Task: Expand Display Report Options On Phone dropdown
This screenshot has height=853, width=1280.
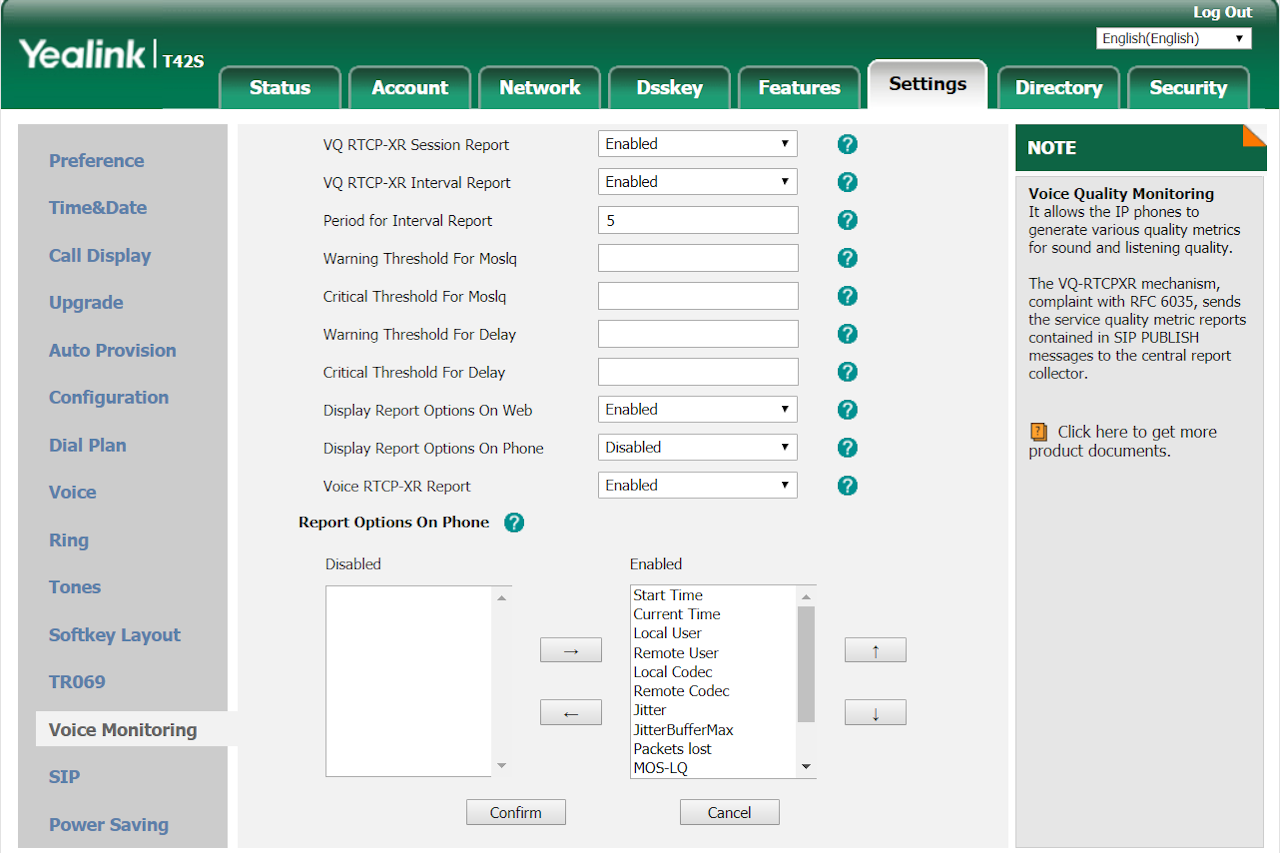Action: [x=697, y=448]
